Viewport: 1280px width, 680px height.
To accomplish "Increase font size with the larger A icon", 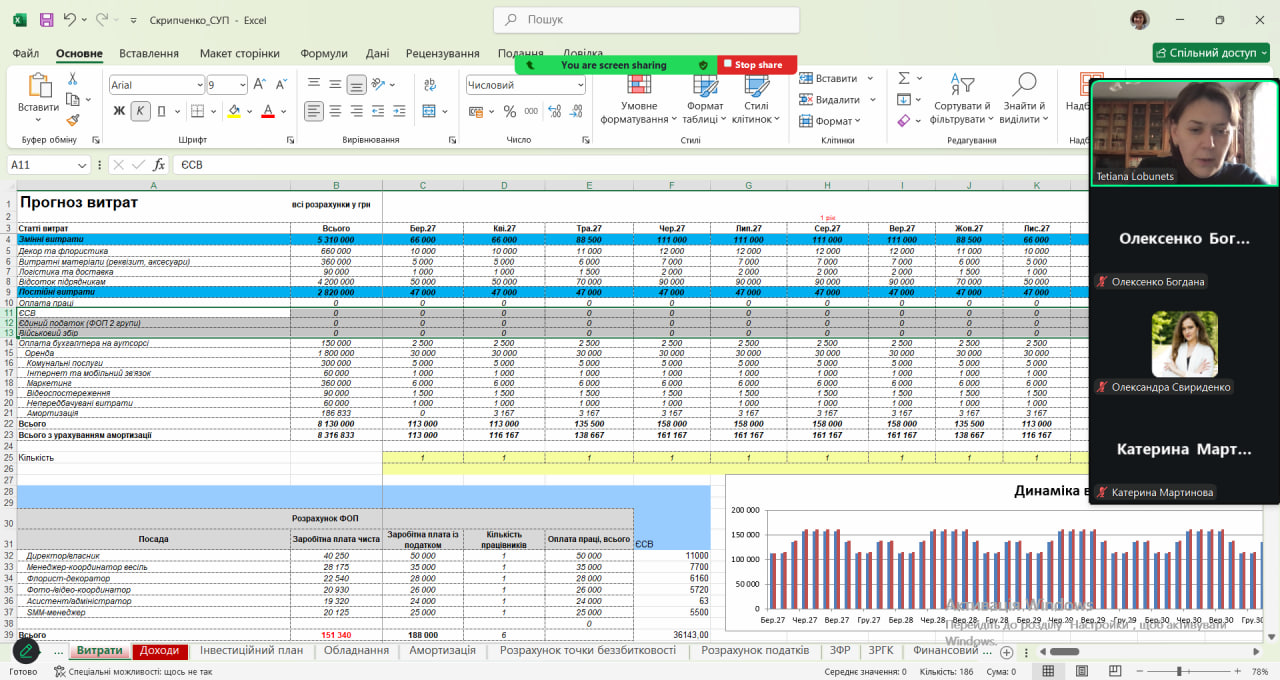I will point(259,85).
